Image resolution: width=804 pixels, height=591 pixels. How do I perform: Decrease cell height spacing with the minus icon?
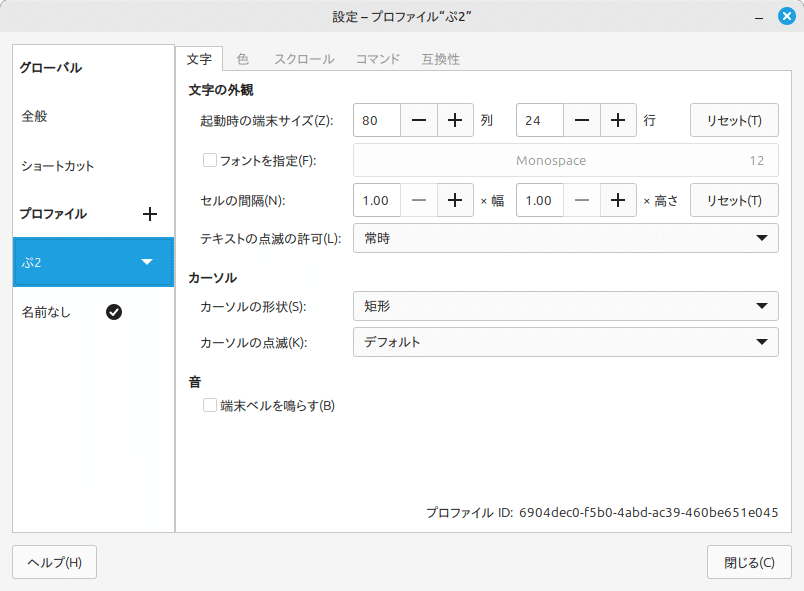tap(581, 200)
